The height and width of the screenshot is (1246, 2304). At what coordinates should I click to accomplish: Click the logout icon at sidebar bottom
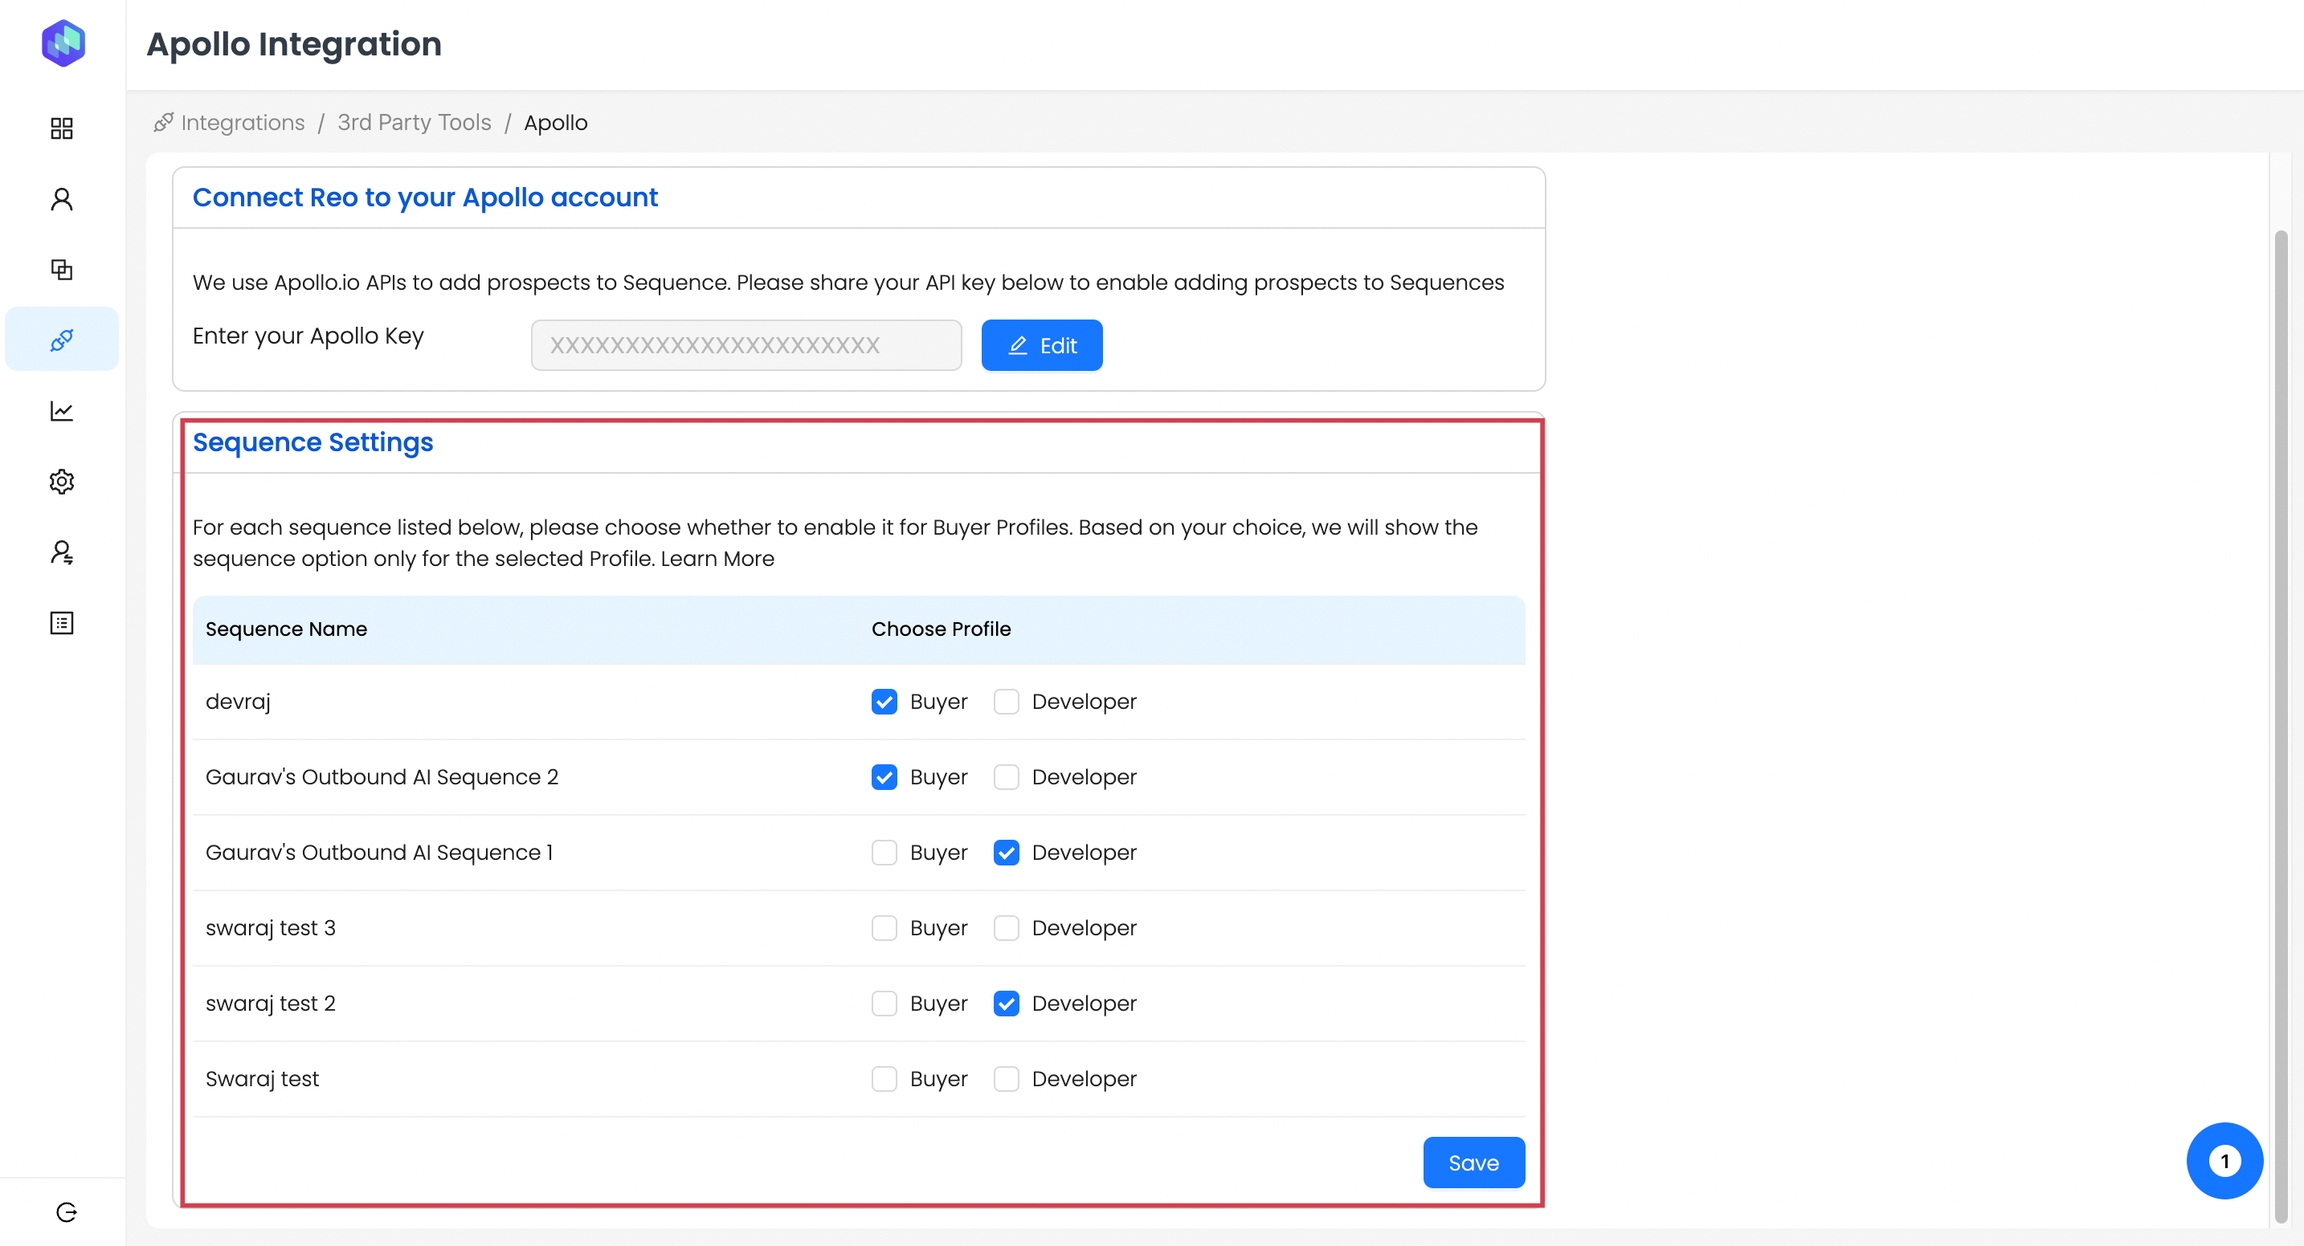coord(66,1212)
